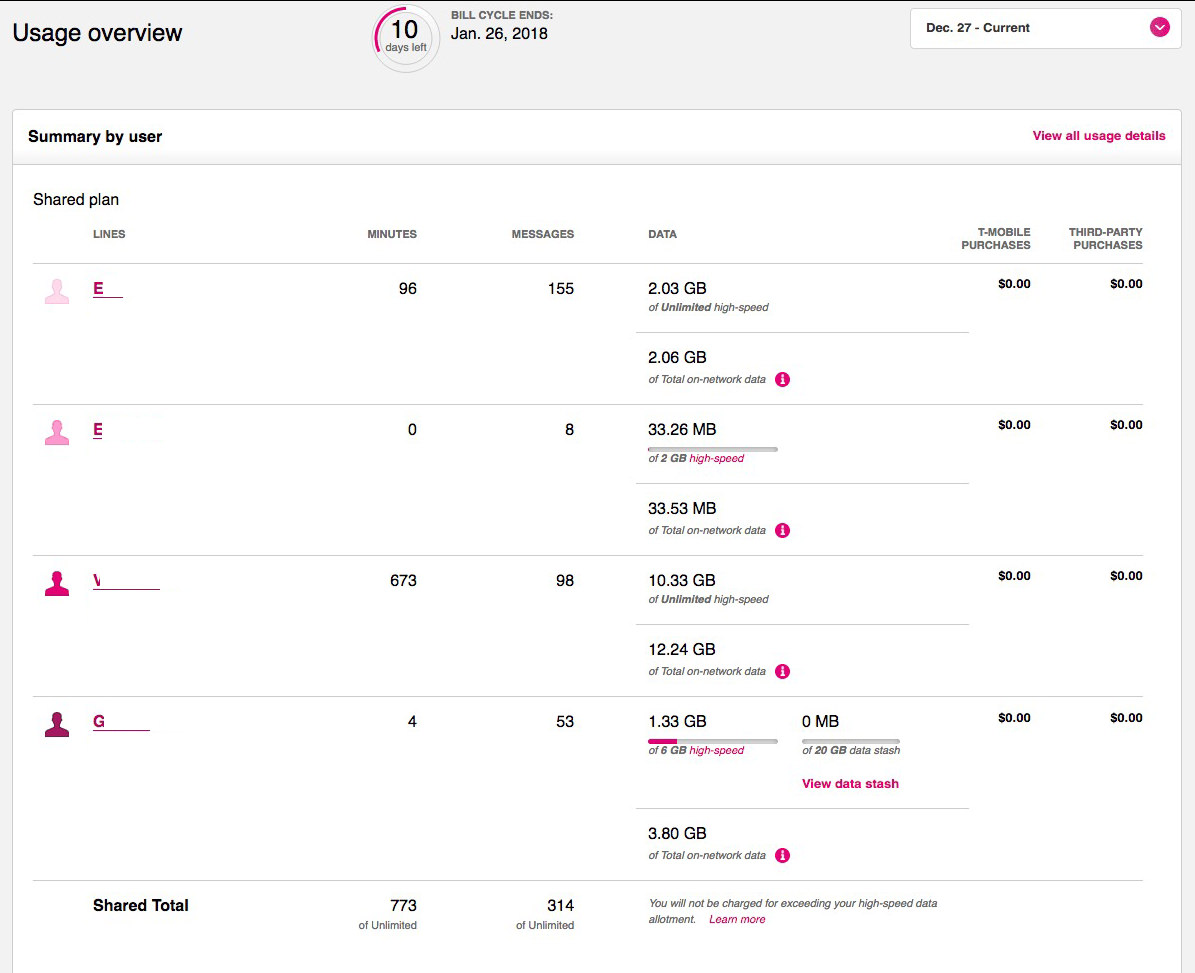The width and height of the screenshot is (1195, 973).
Task: Open line E with 96 minutes
Action: (99, 289)
